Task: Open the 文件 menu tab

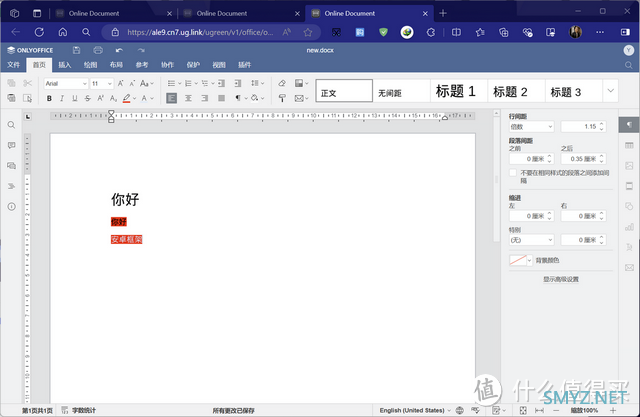Action: pos(14,65)
